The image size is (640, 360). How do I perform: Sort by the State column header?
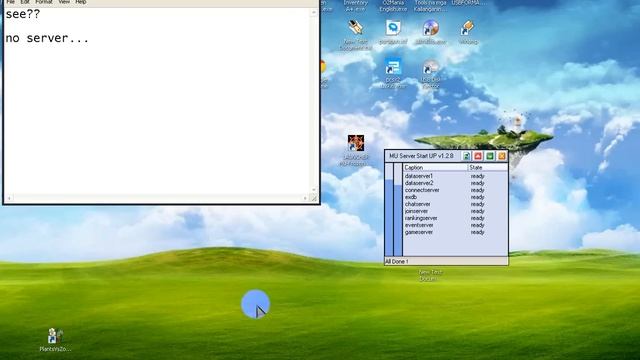[487, 167]
